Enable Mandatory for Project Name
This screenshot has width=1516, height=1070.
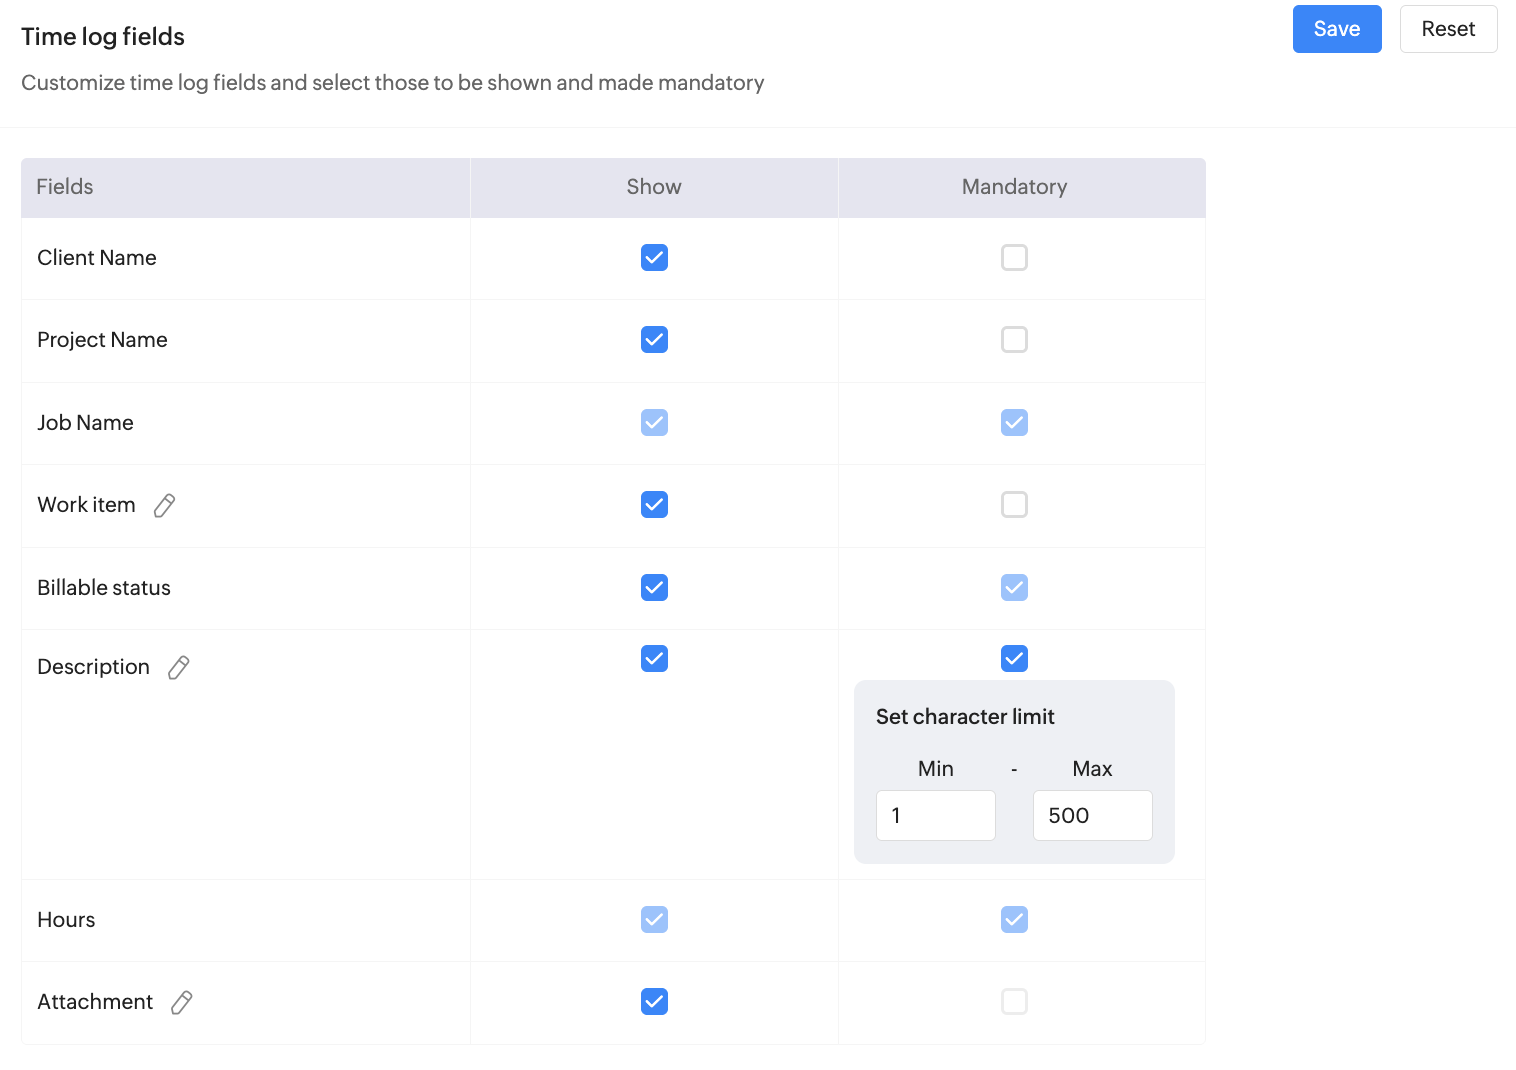tap(1014, 340)
